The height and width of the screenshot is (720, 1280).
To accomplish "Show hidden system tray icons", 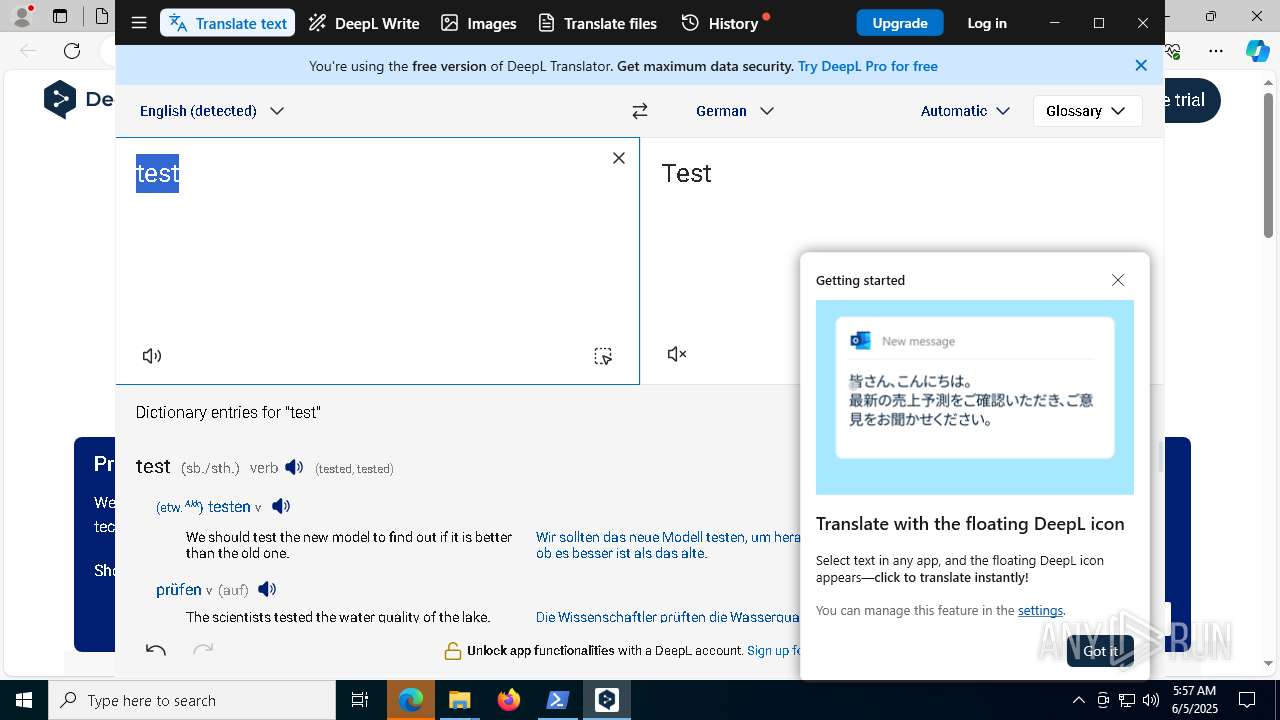I will pyautogui.click(x=1078, y=700).
